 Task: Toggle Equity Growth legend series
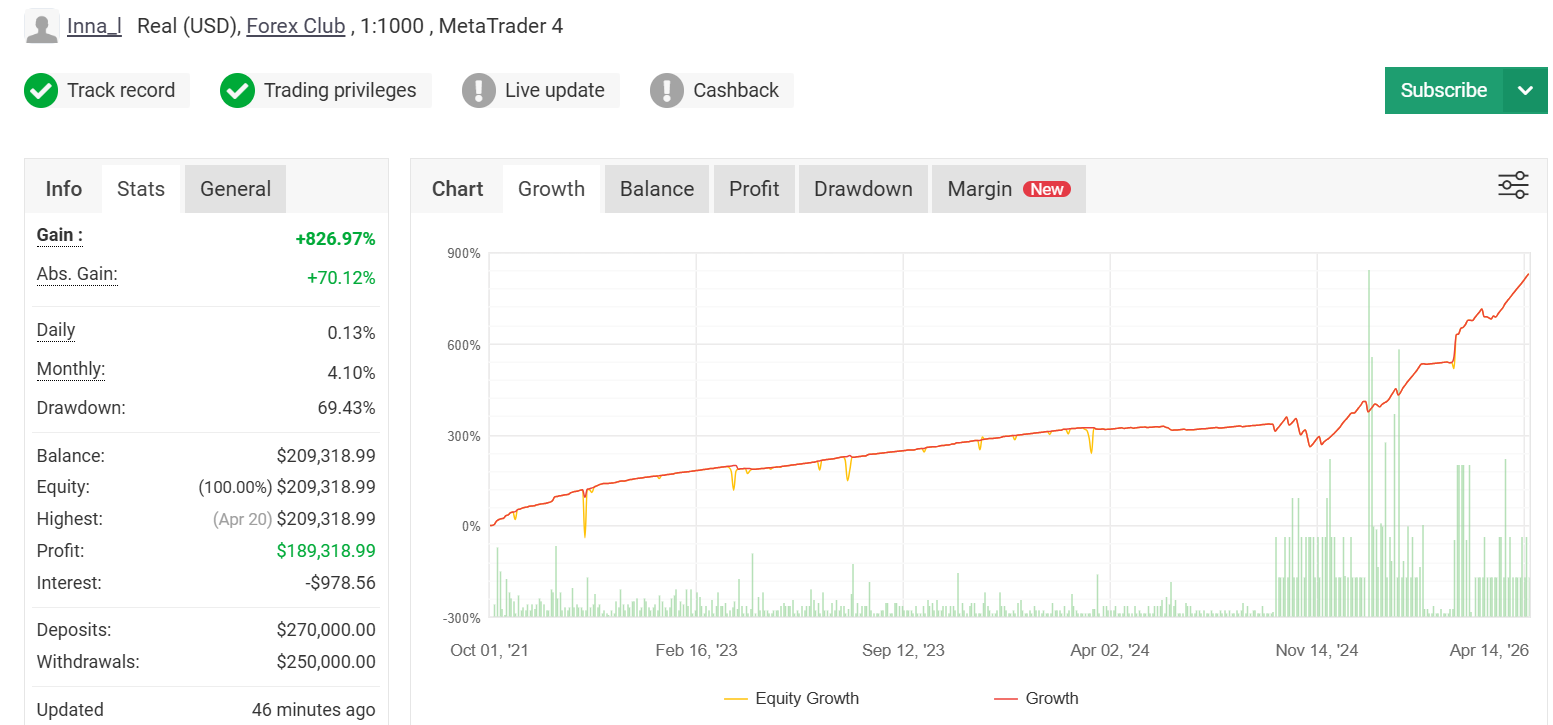790,698
